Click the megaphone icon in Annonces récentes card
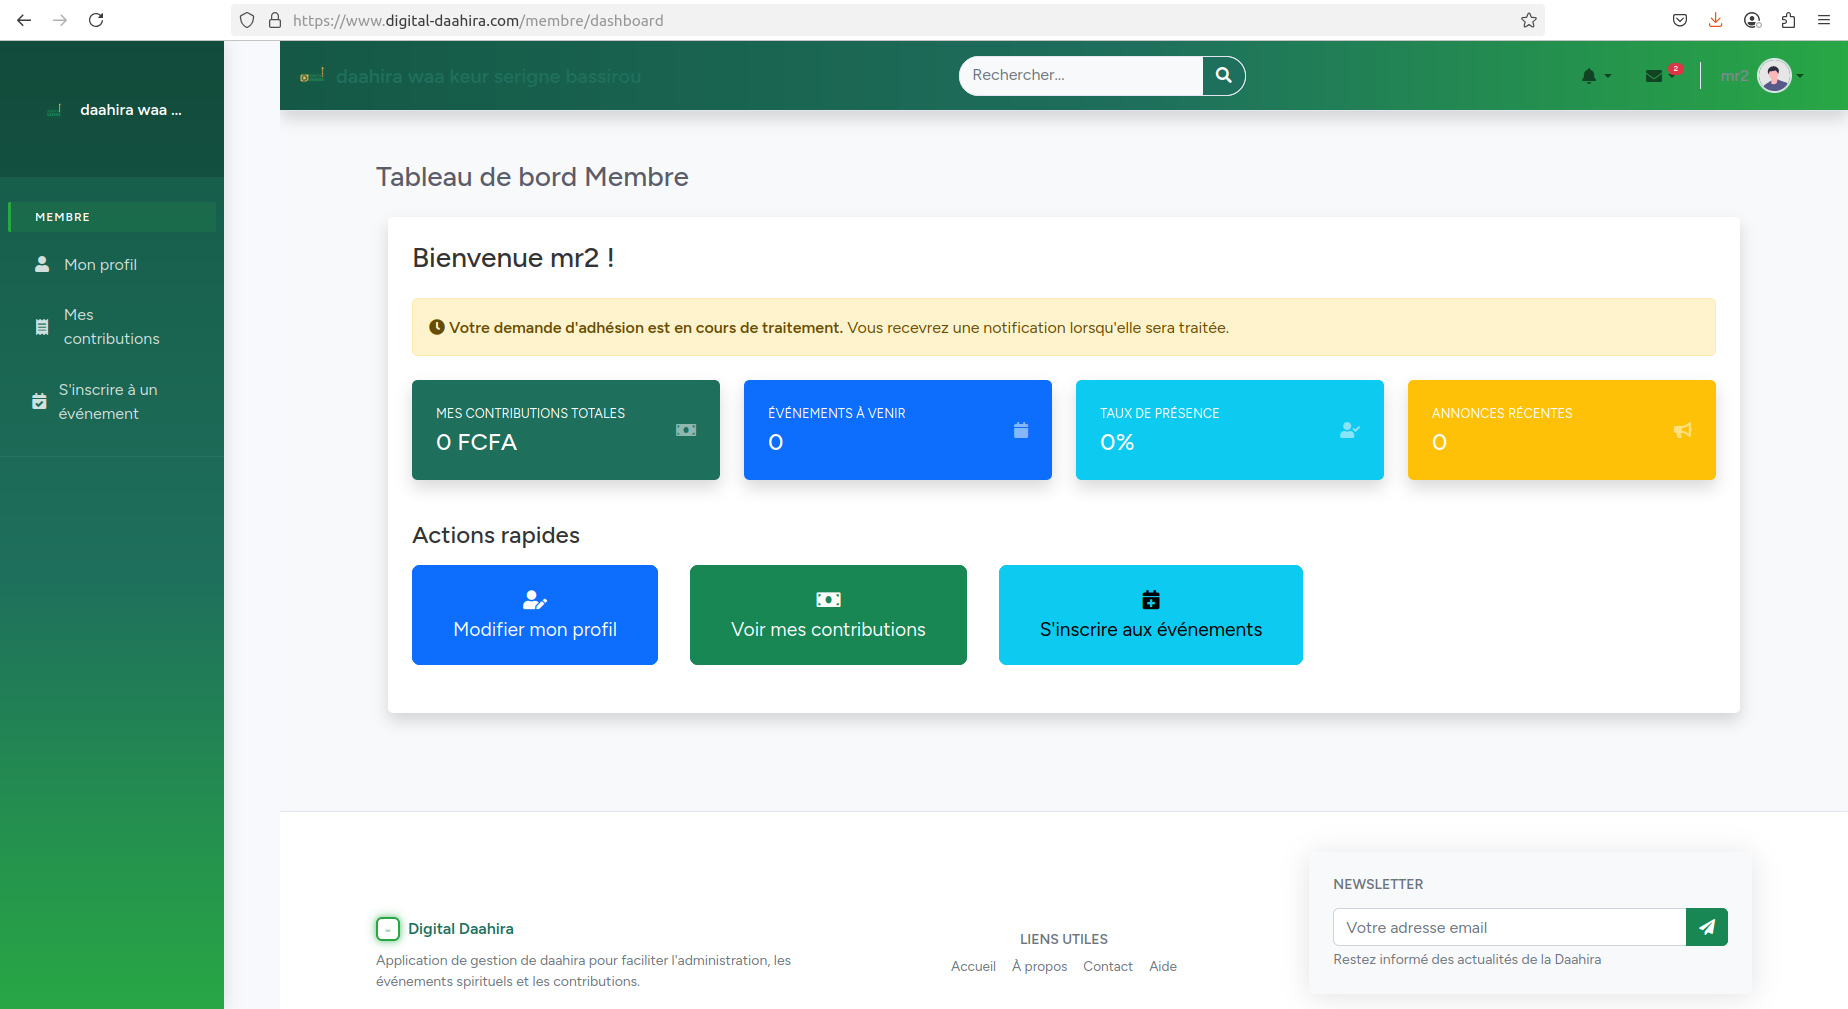Viewport: 1848px width, 1009px height. point(1683,430)
